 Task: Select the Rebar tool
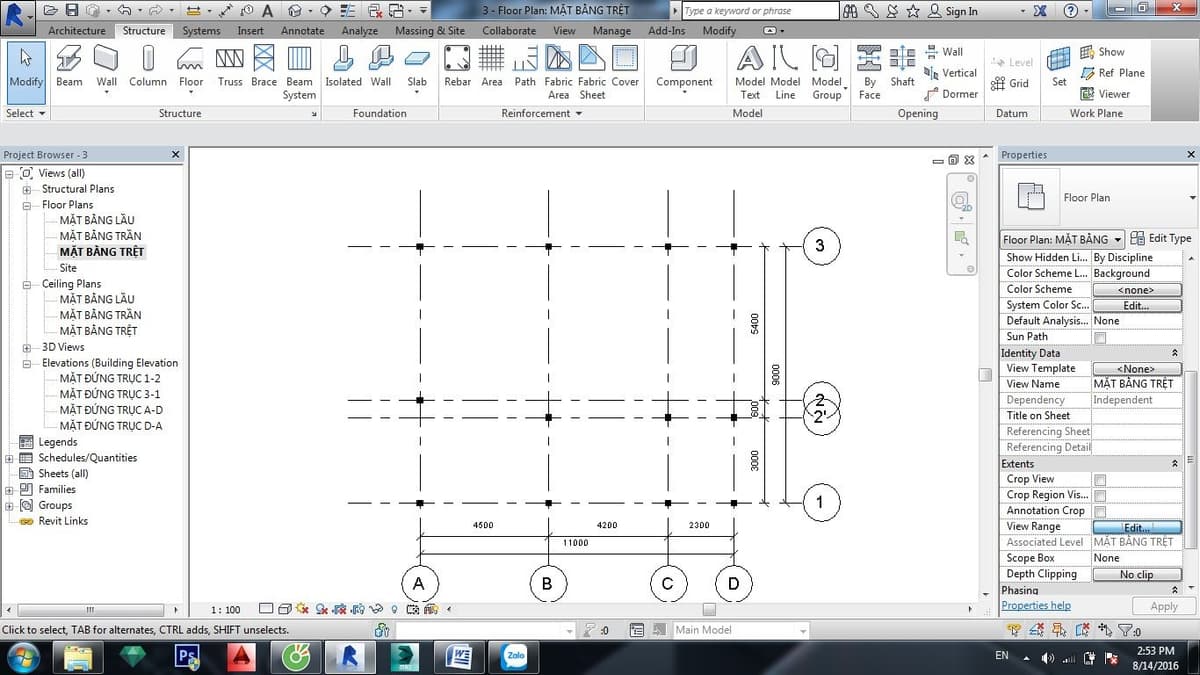457,67
